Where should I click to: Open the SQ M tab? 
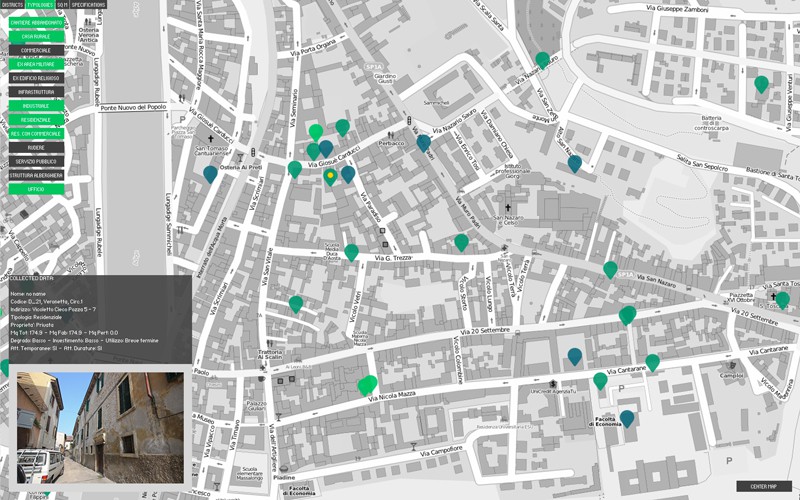pyautogui.click(x=62, y=5)
